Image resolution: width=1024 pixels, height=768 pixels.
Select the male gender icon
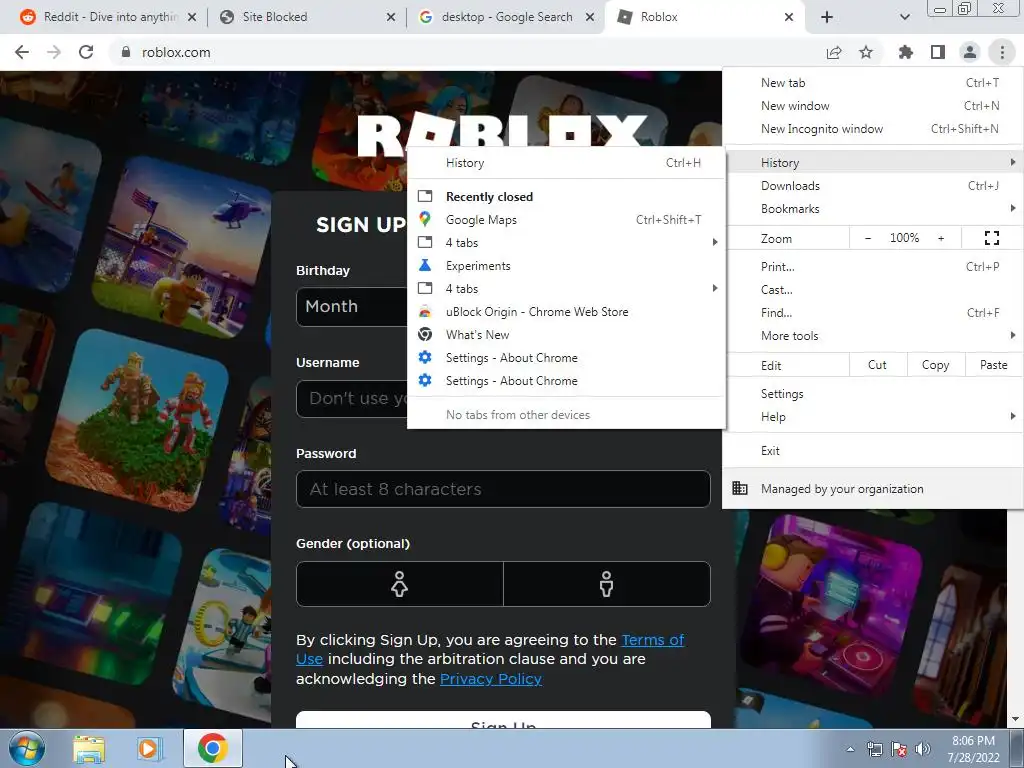click(x=607, y=584)
